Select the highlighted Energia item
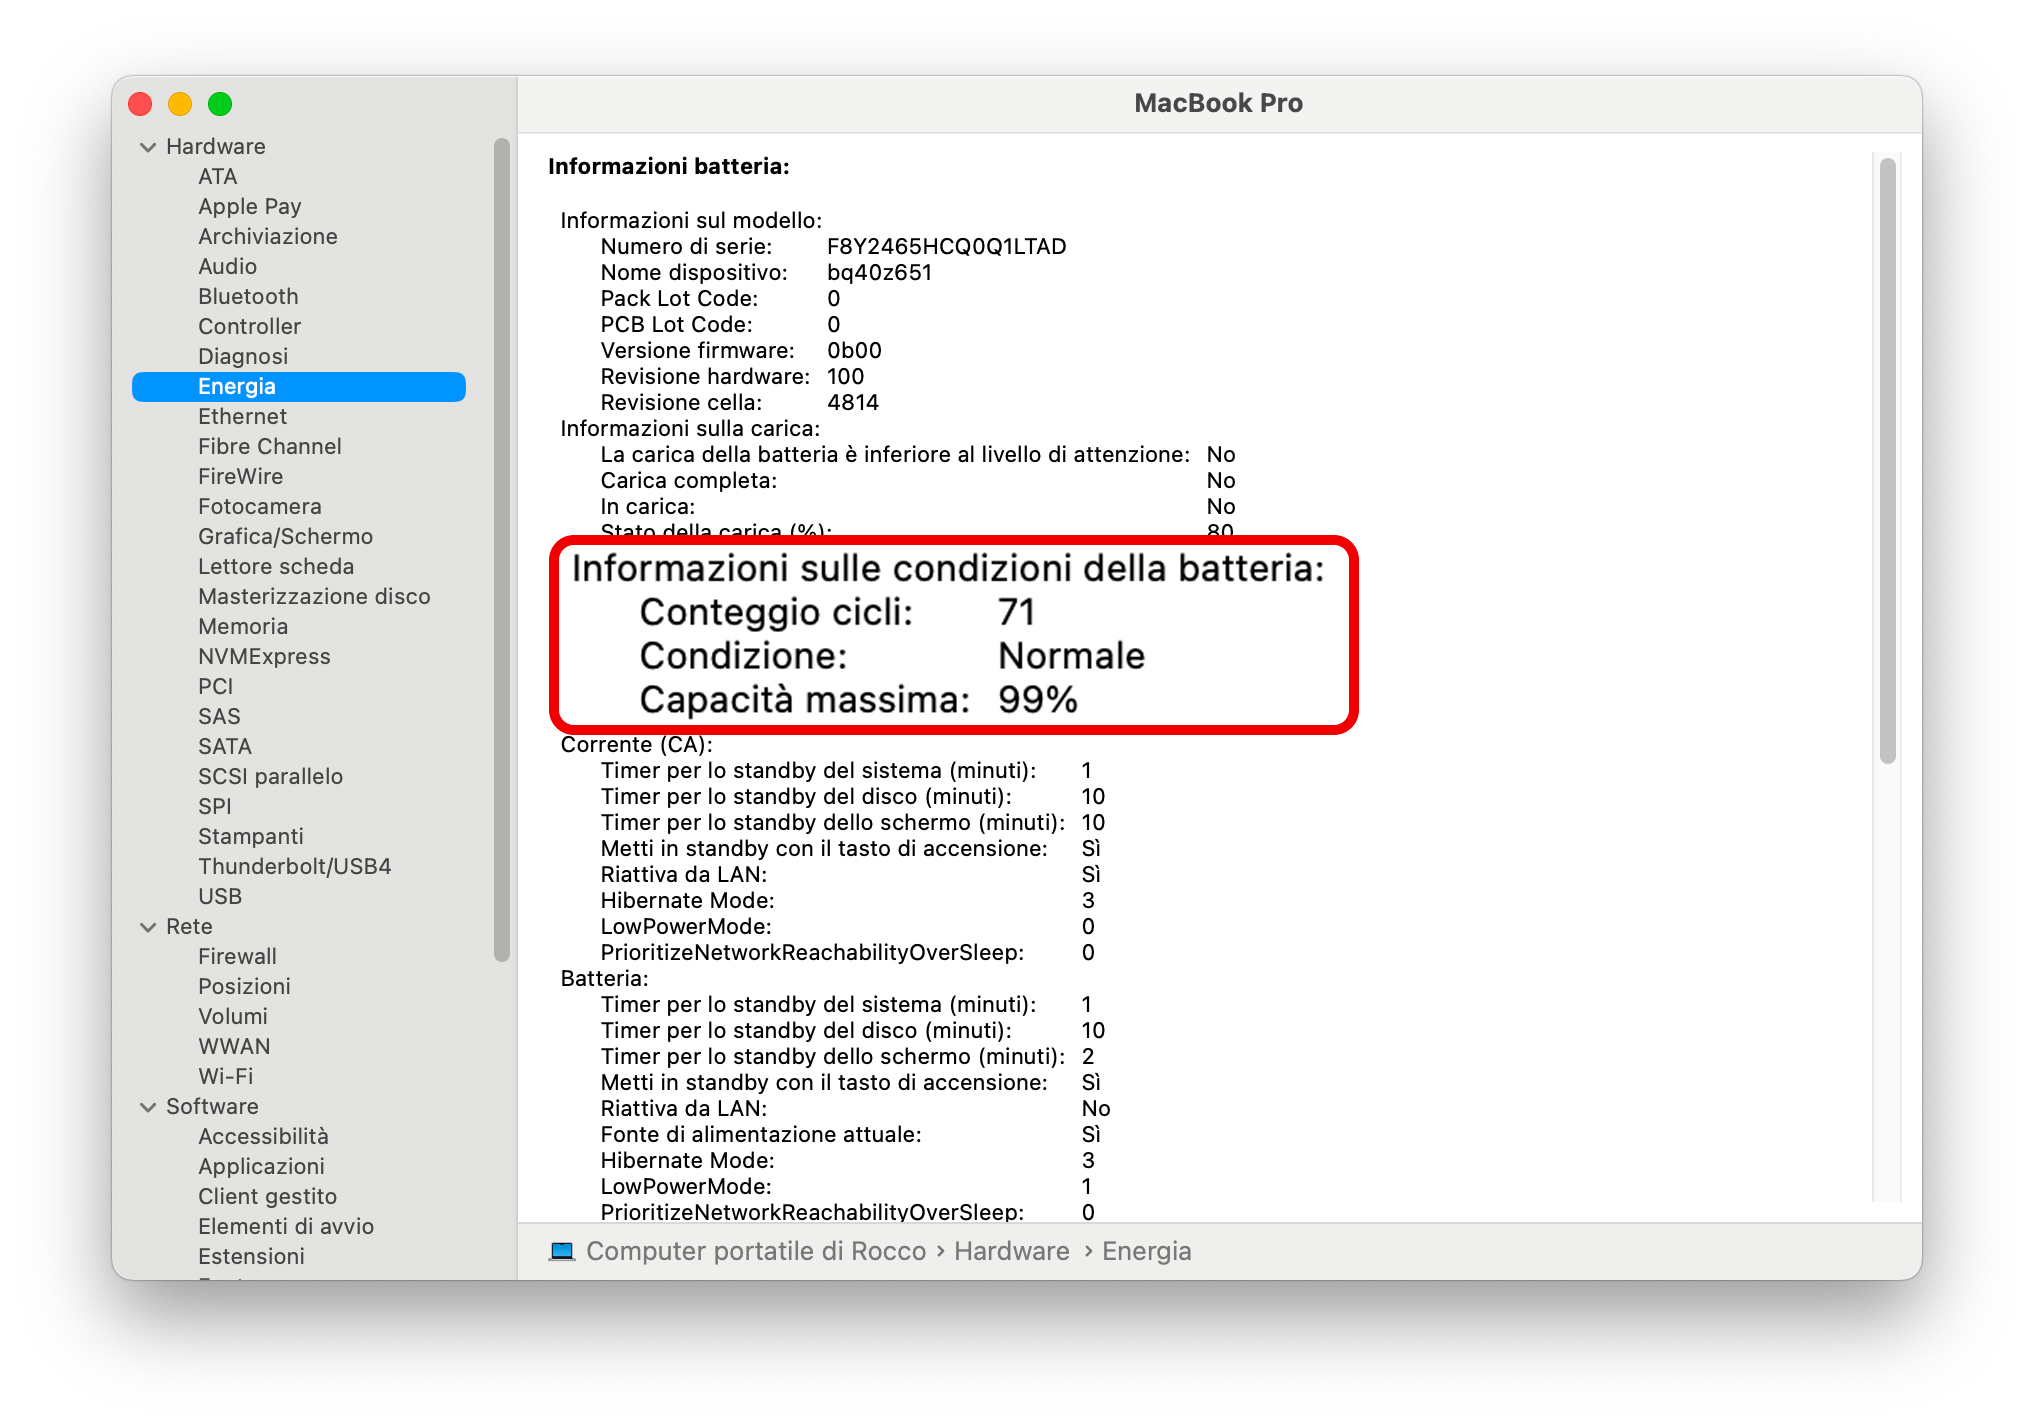The height and width of the screenshot is (1428, 2034). click(x=299, y=387)
